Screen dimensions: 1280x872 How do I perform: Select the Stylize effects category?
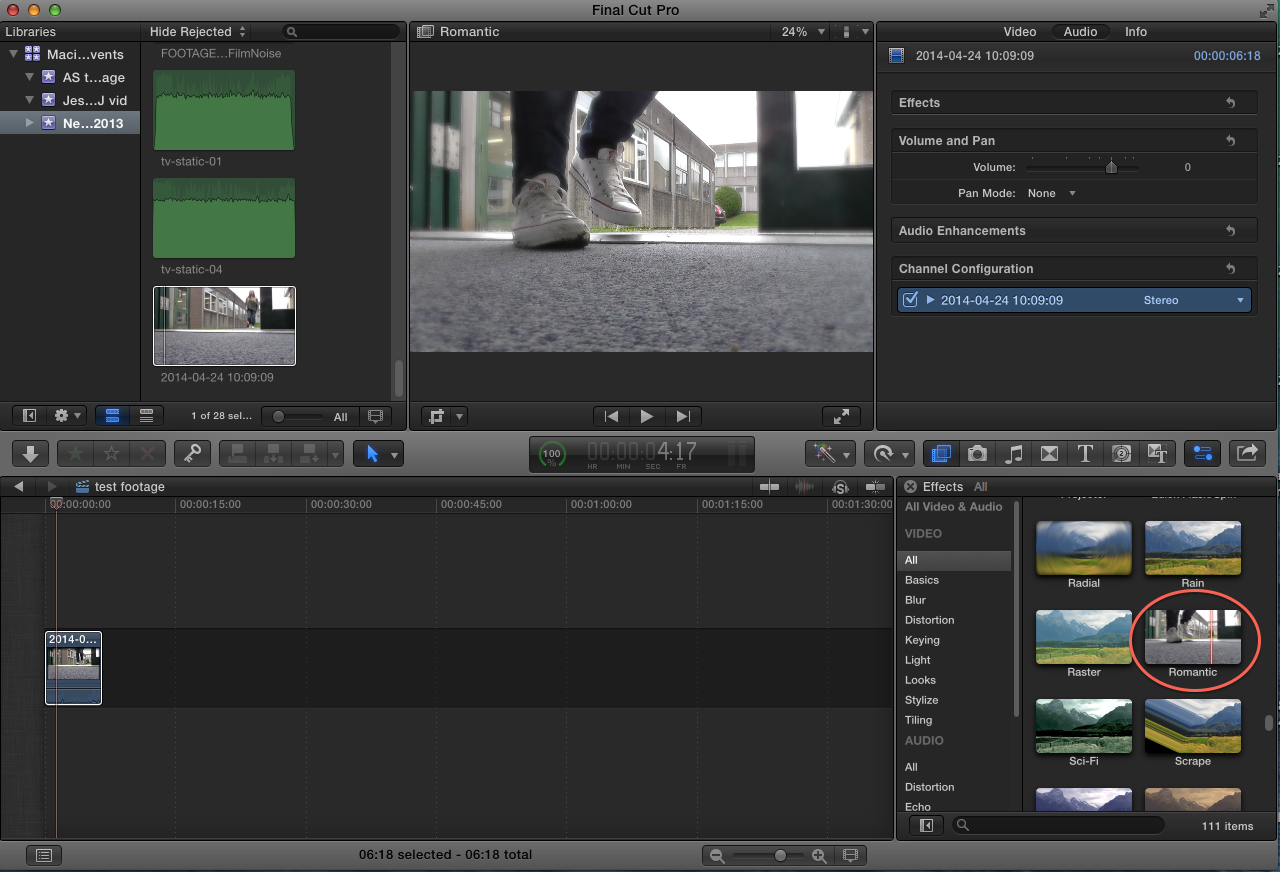921,700
